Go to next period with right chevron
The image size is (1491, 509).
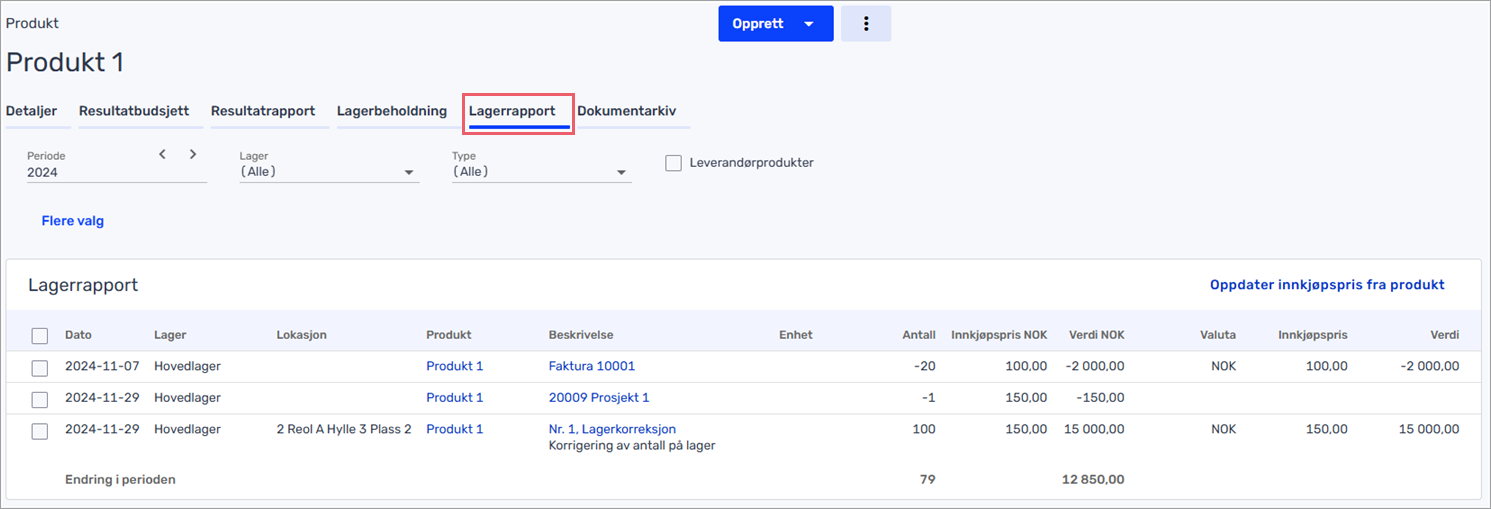pyautogui.click(x=193, y=154)
